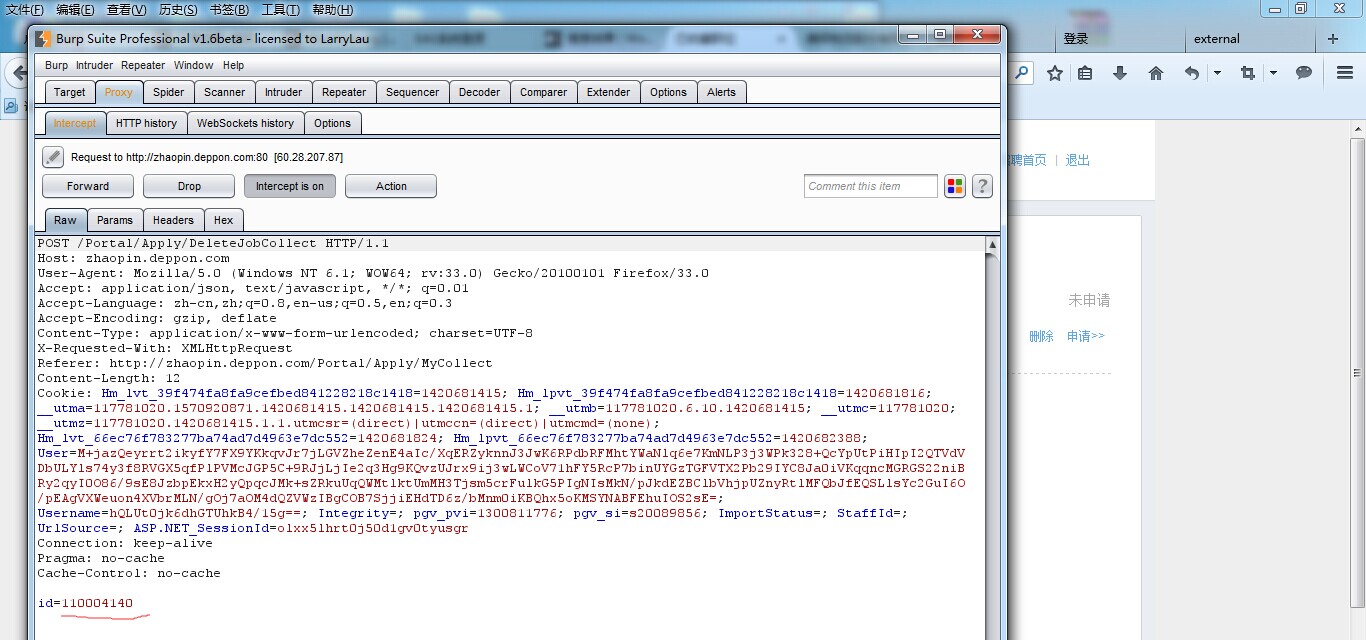Open Firefox hamburger menu
The height and width of the screenshot is (640, 1366).
(1345, 73)
